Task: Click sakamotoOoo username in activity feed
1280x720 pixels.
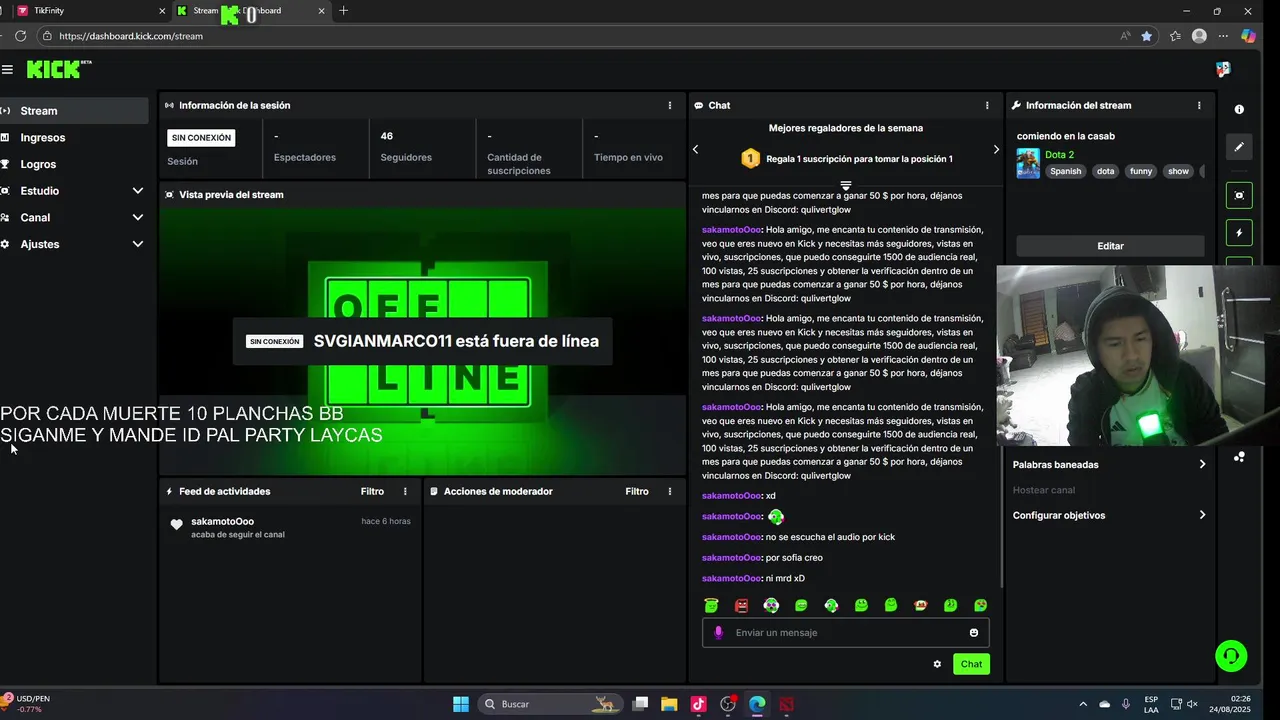Action: (x=223, y=521)
